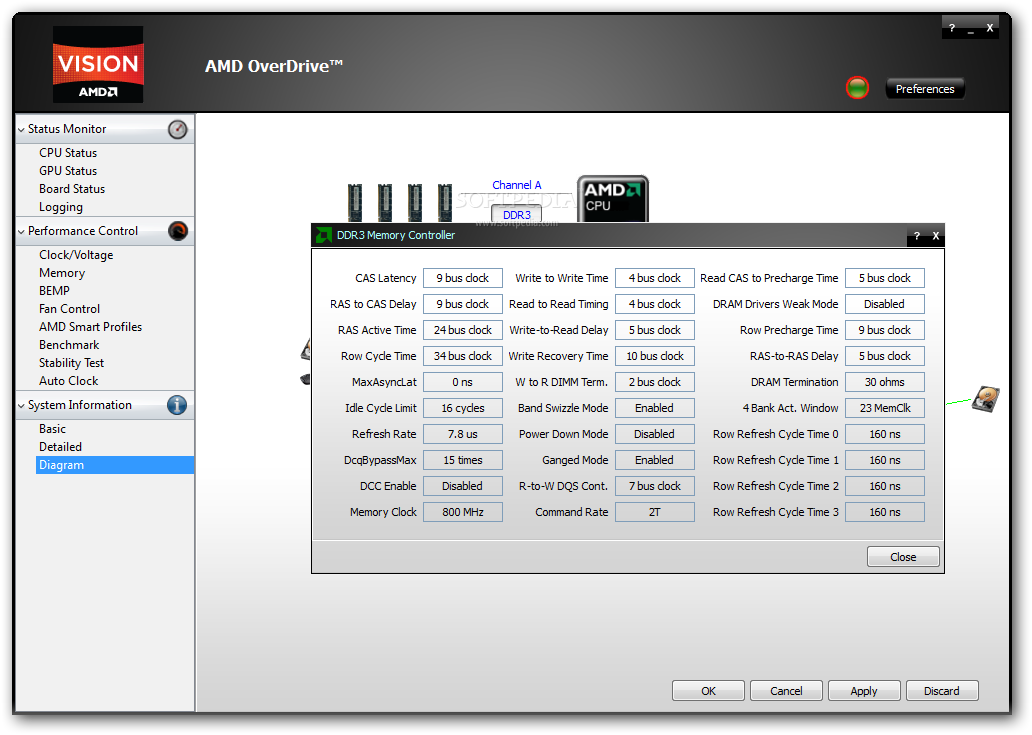
Task: Click the RAS Active Time value field
Action: pos(463,330)
